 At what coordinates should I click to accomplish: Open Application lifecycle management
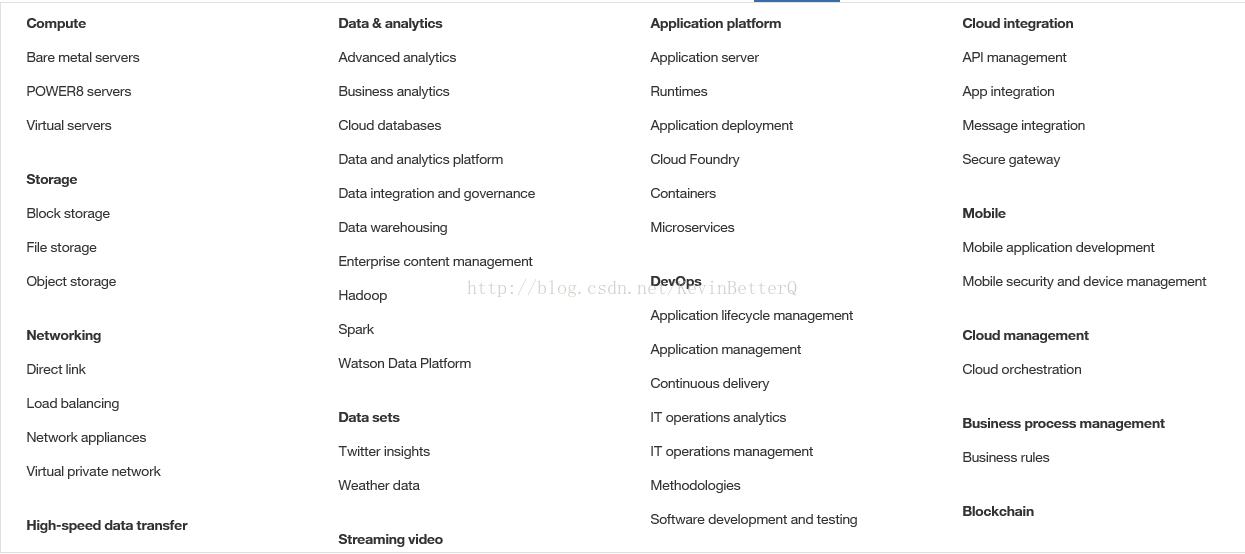(x=752, y=315)
